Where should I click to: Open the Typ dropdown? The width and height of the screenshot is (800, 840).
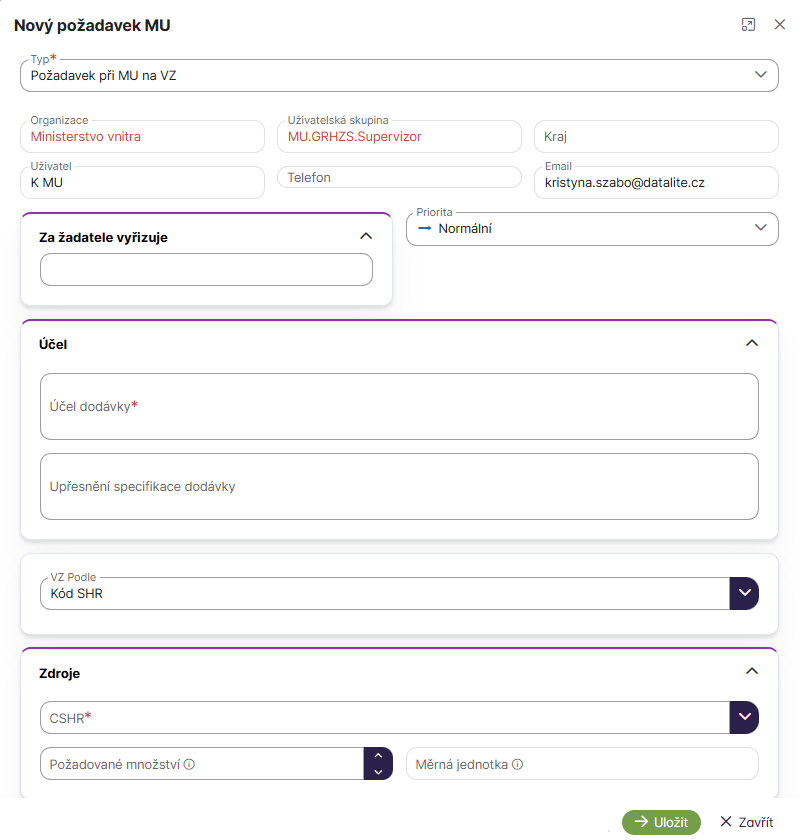coord(760,75)
